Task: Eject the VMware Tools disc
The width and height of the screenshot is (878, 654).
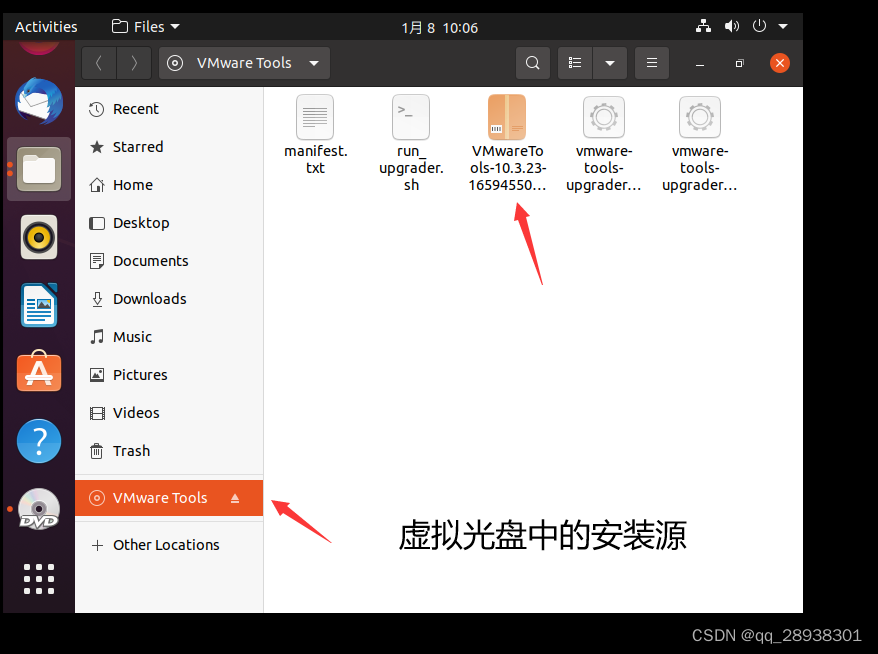Action: 235,498
